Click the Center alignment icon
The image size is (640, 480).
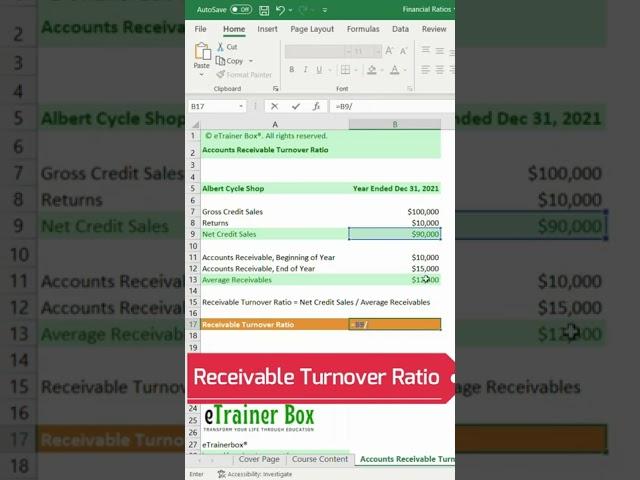point(440,70)
